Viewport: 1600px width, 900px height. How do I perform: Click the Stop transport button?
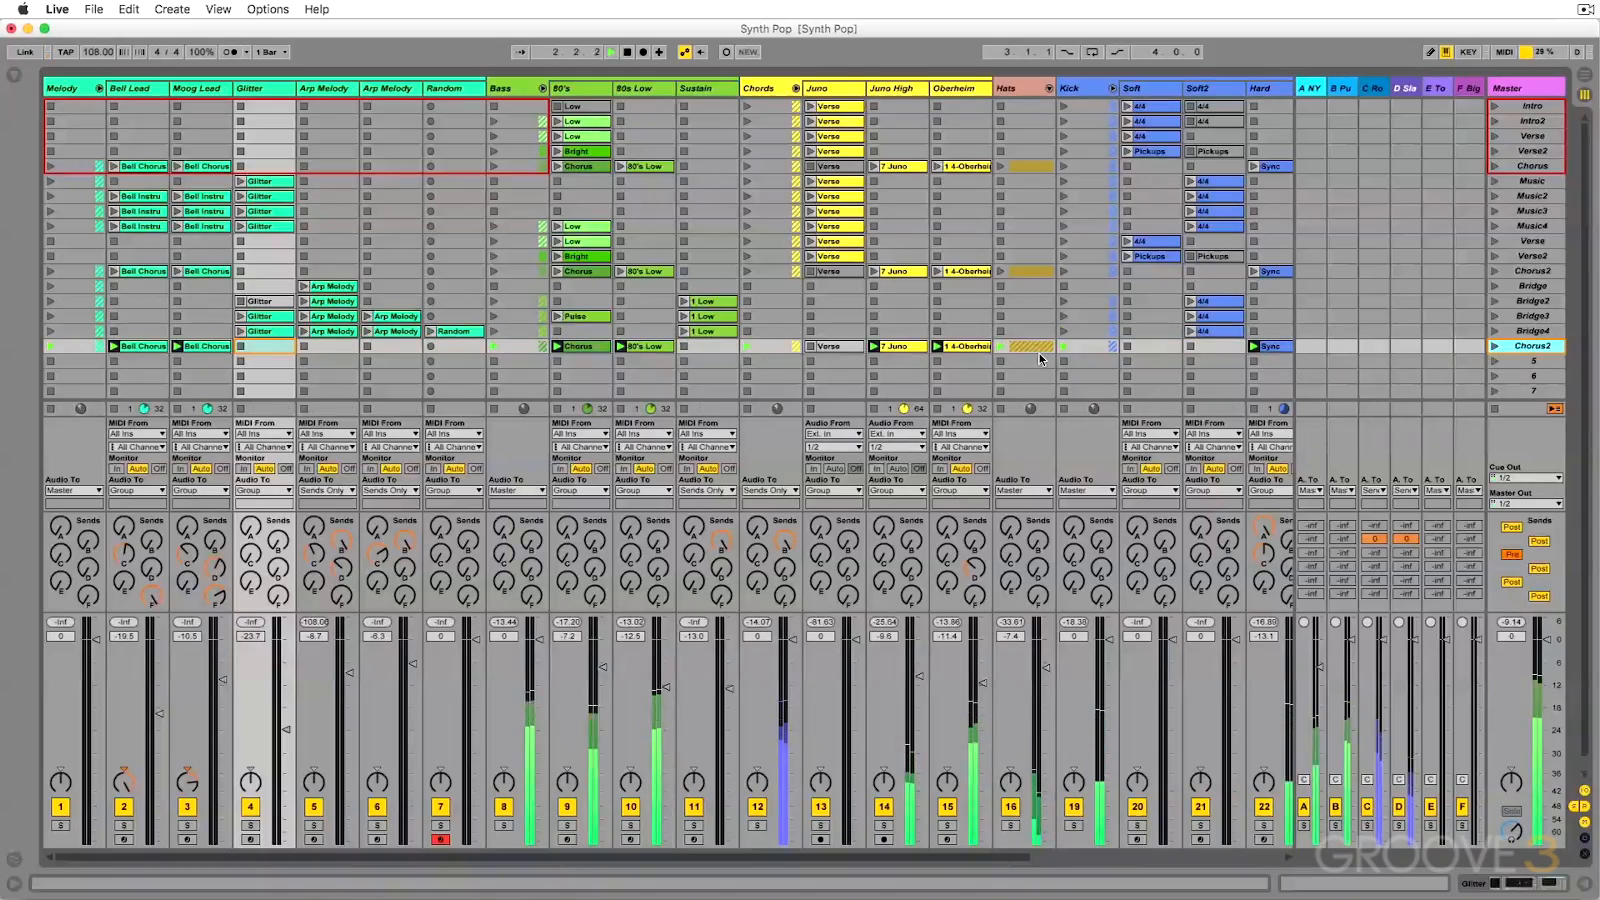pyautogui.click(x=628, y=52)
